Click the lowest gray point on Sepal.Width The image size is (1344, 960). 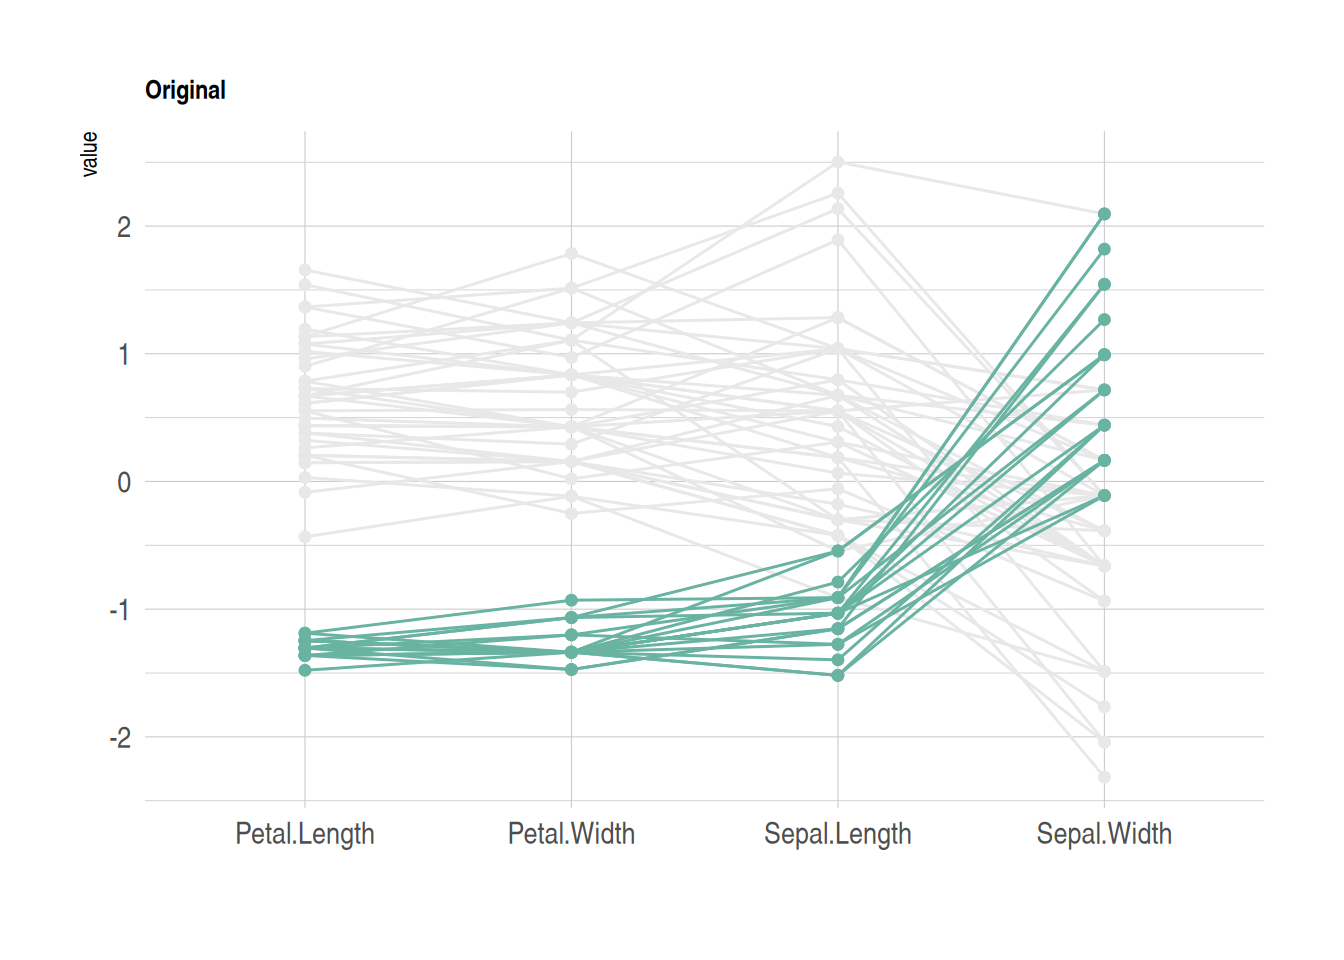click(1104, 777)
